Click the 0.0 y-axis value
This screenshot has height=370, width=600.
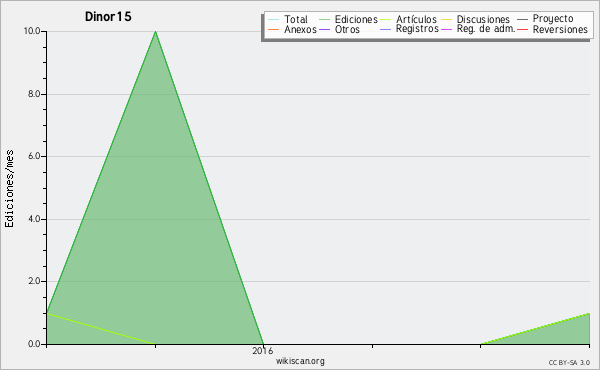(34, 344)
